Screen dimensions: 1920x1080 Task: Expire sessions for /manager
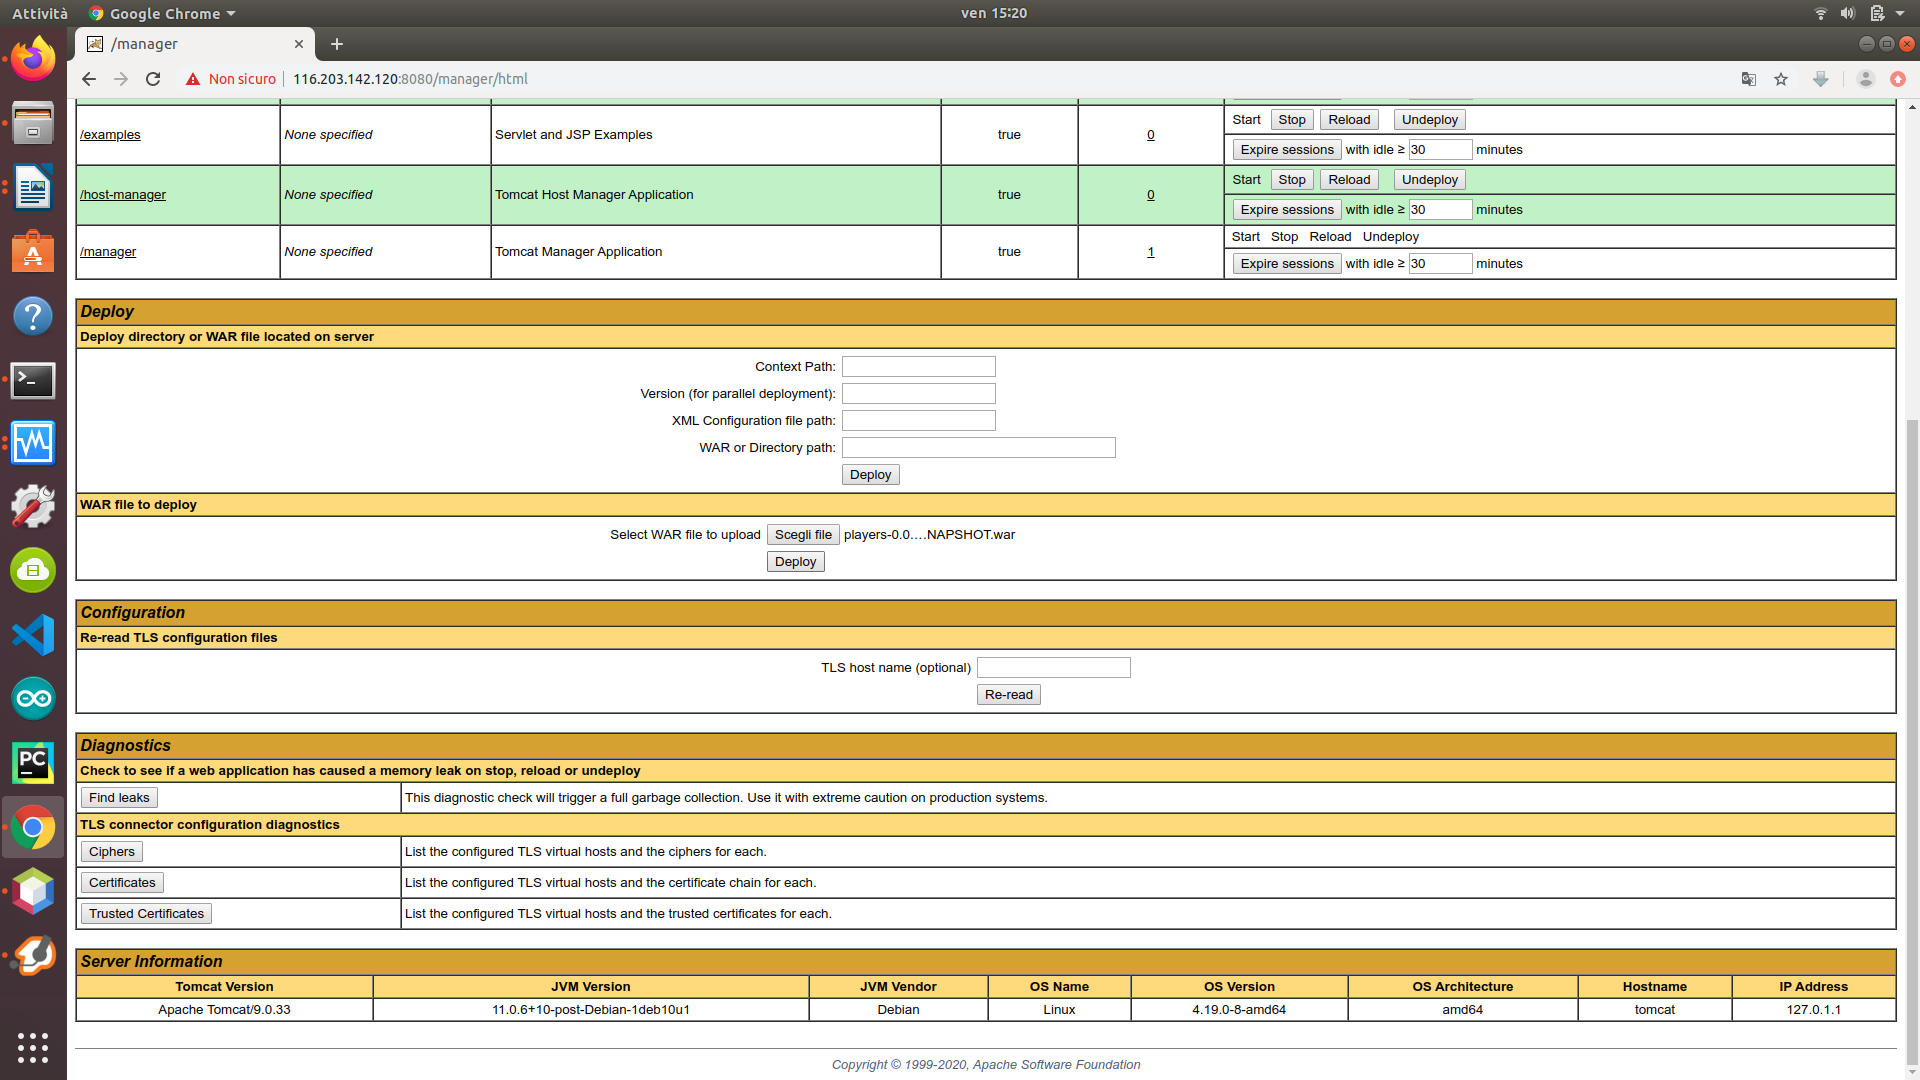1287,264
